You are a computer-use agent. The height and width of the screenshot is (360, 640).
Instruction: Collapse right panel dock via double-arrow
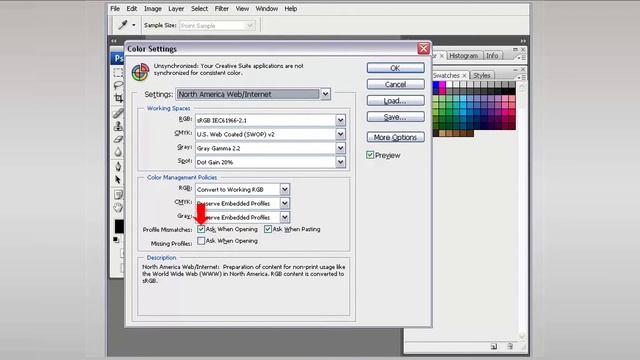523,41
